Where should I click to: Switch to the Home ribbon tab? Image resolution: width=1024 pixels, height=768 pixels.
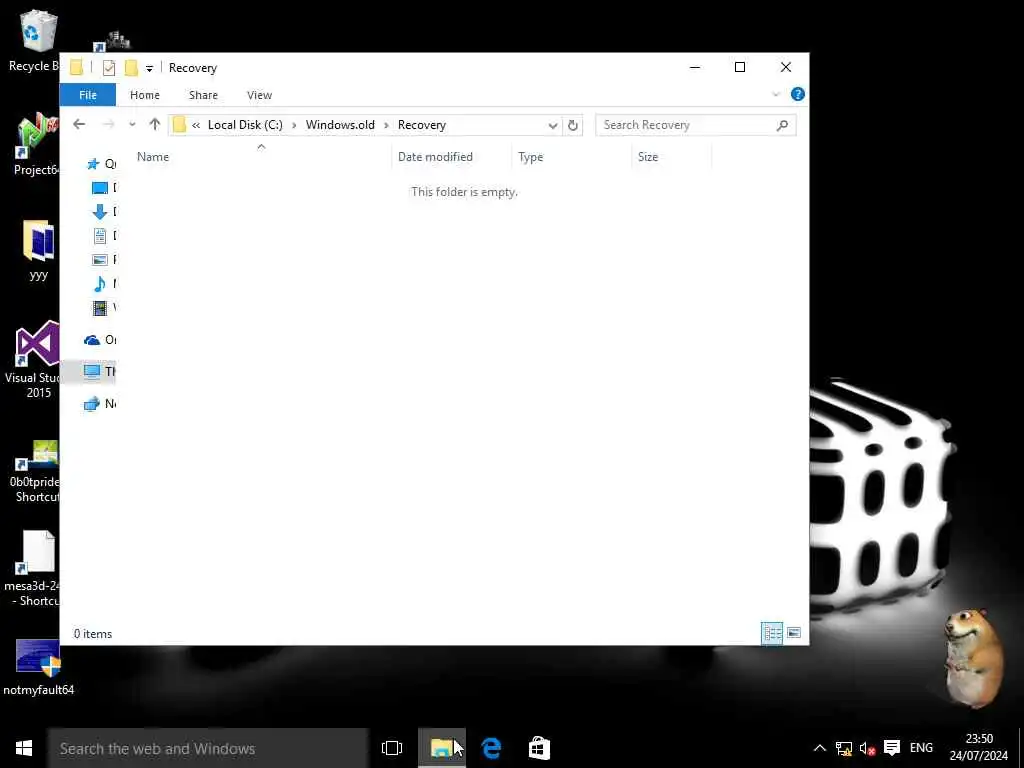145,95
